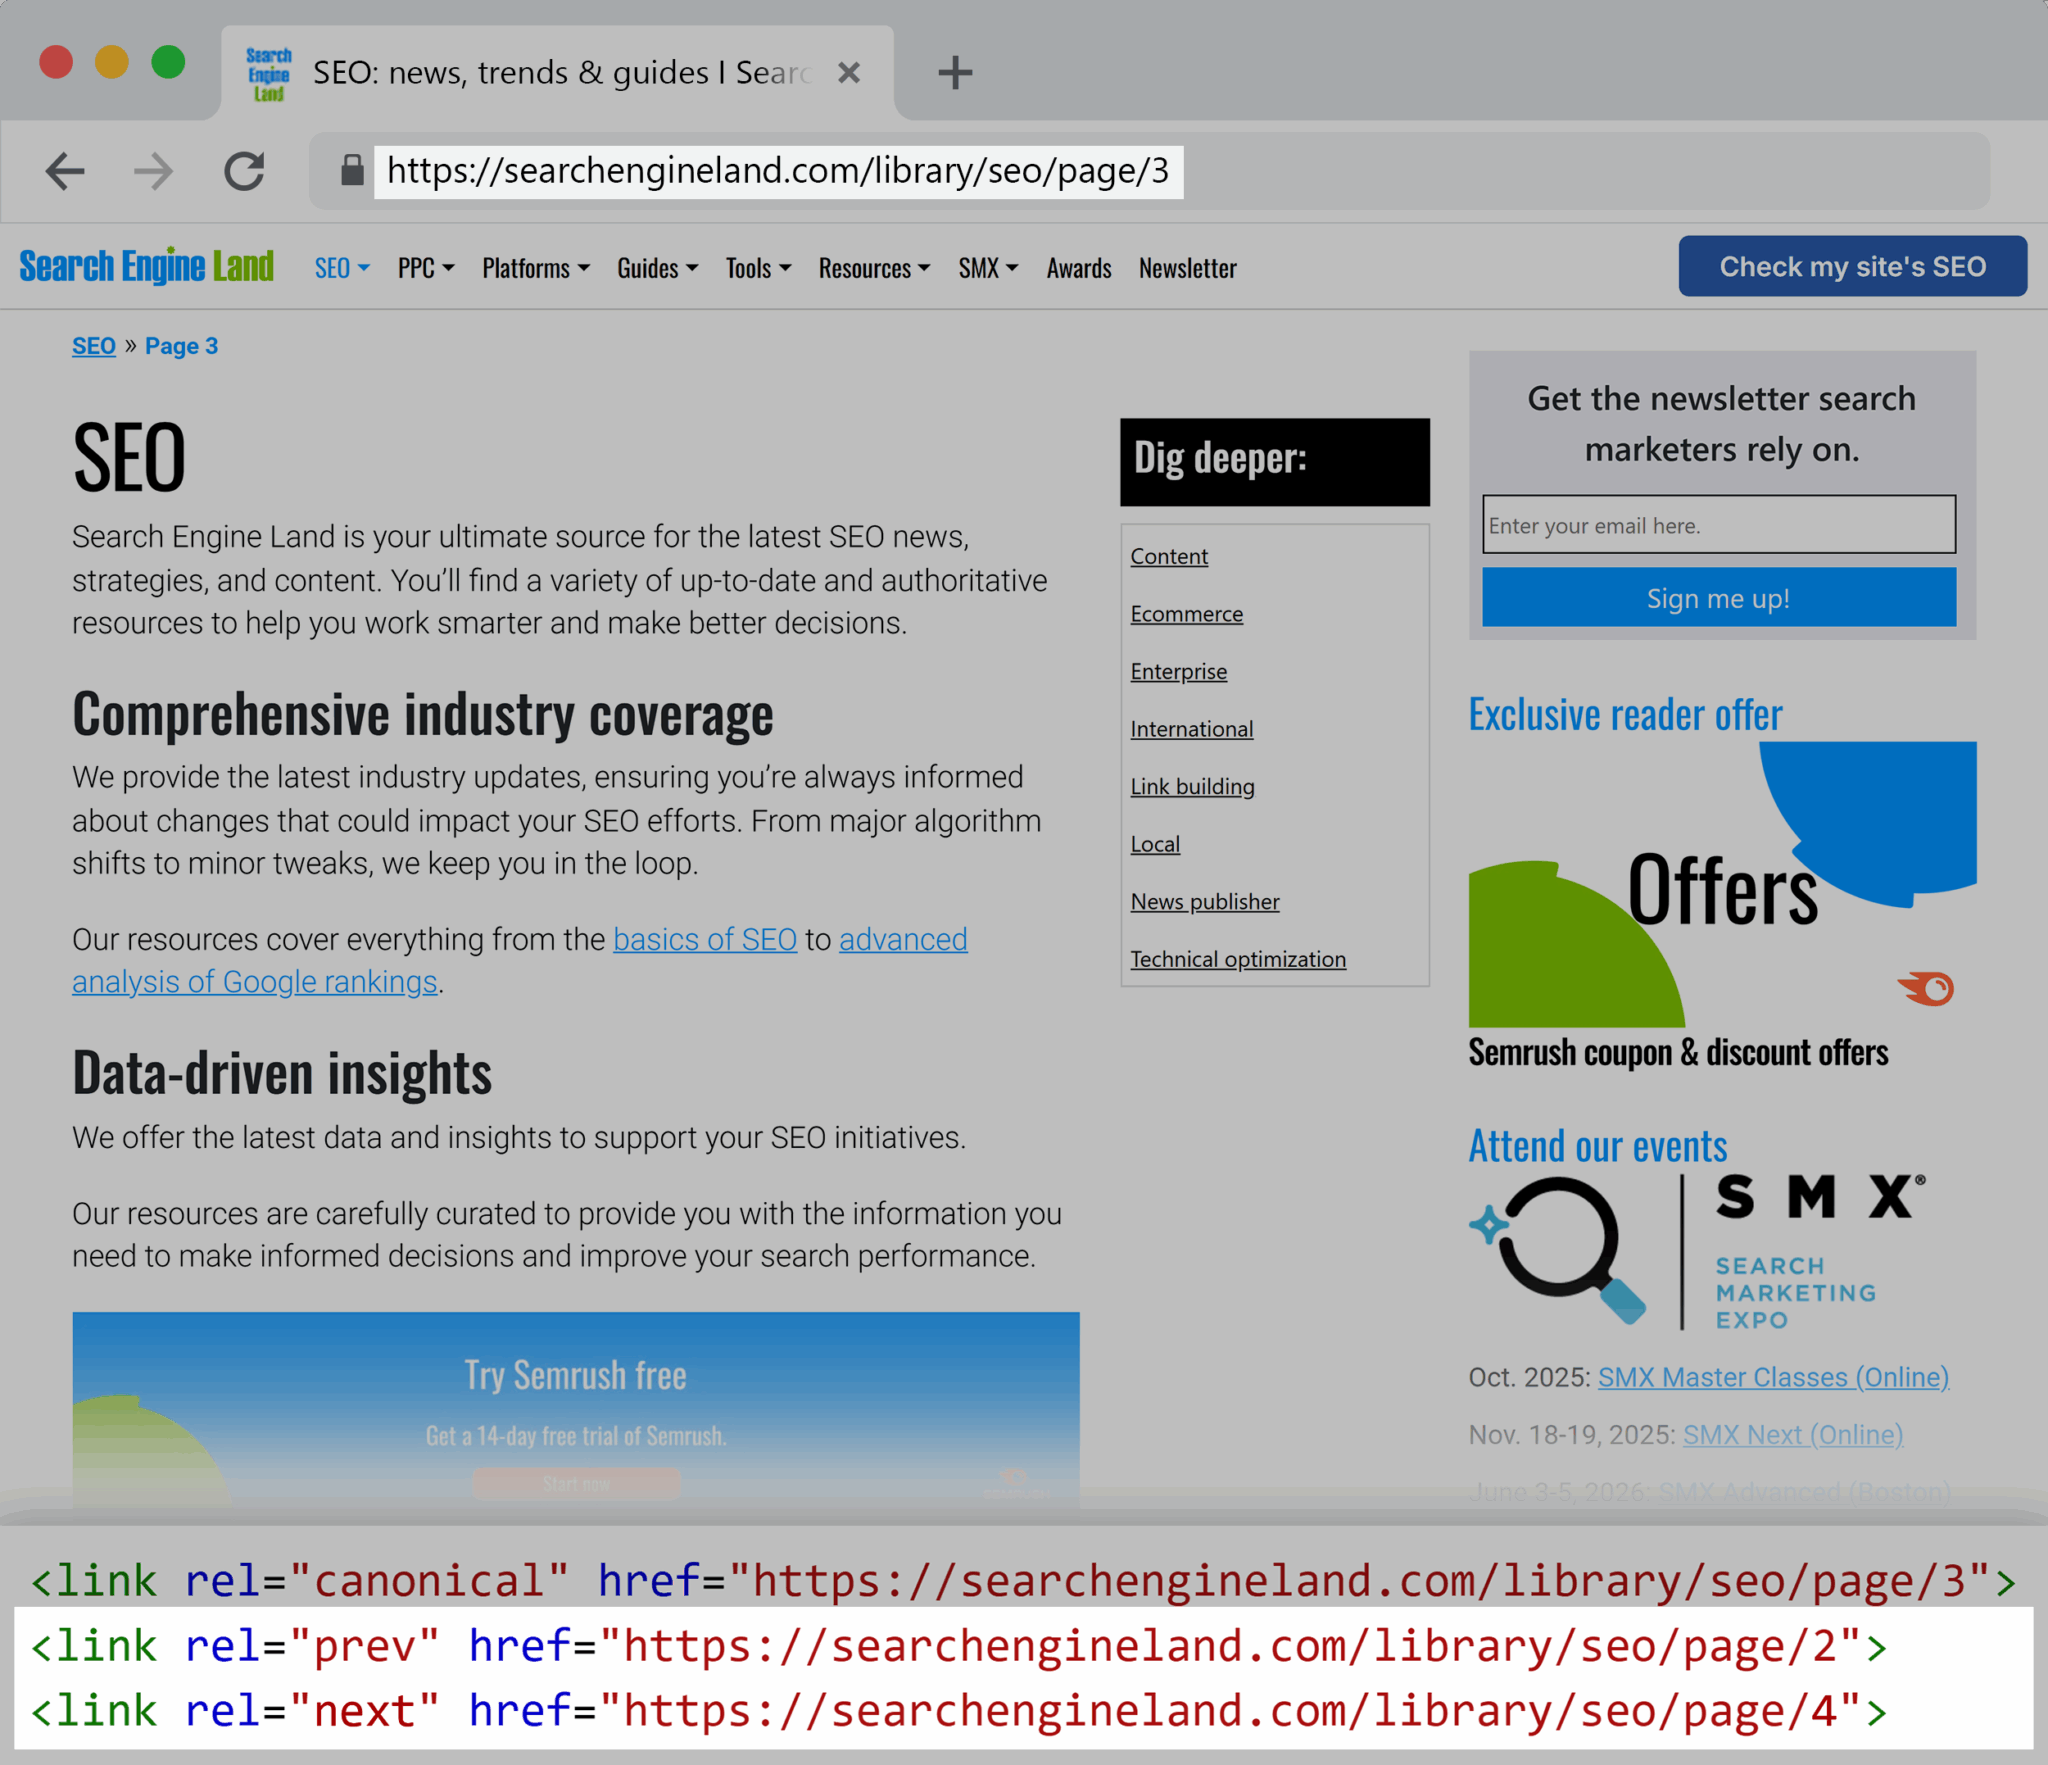Open the Content link under Dig deeper
The width and height of the screenshot is (2048, 1765).
coord(1169,556)
